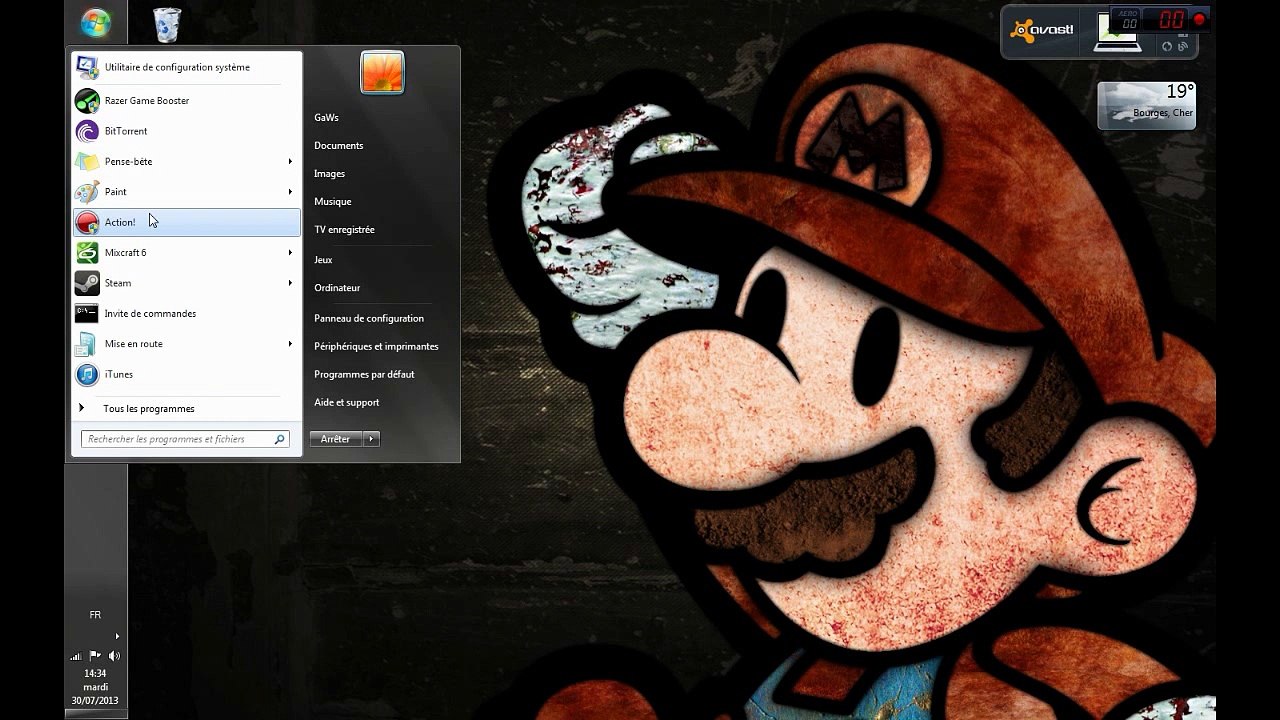Click the Arrêter shutdown button
The height and width of the screenshot is (720, 1280).
tap(336, 439)
